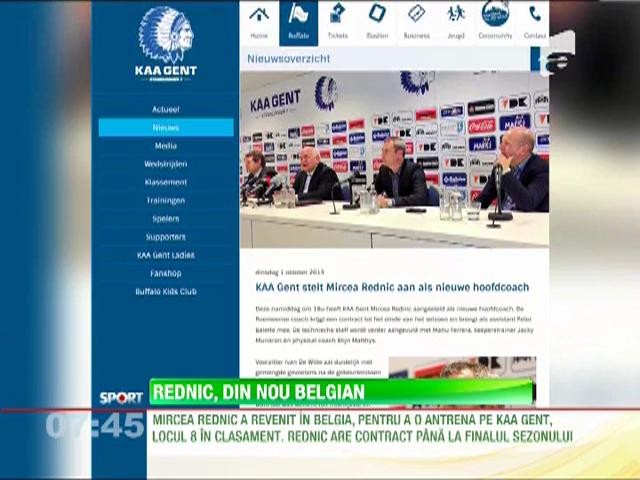Click the Nieuwsoverzicht heading
The width and height of the screenshot is (640, 480).
pos(288,59)
